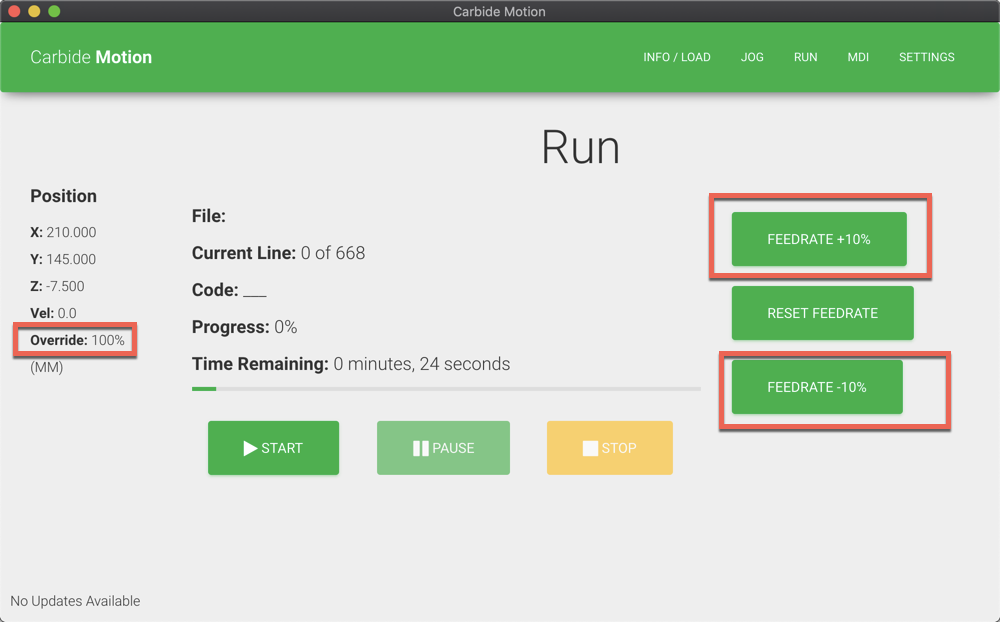Screen dimensions: 1000x622
Task: Minimize the Carbide Motion window
Action: [x=34, y=11]
